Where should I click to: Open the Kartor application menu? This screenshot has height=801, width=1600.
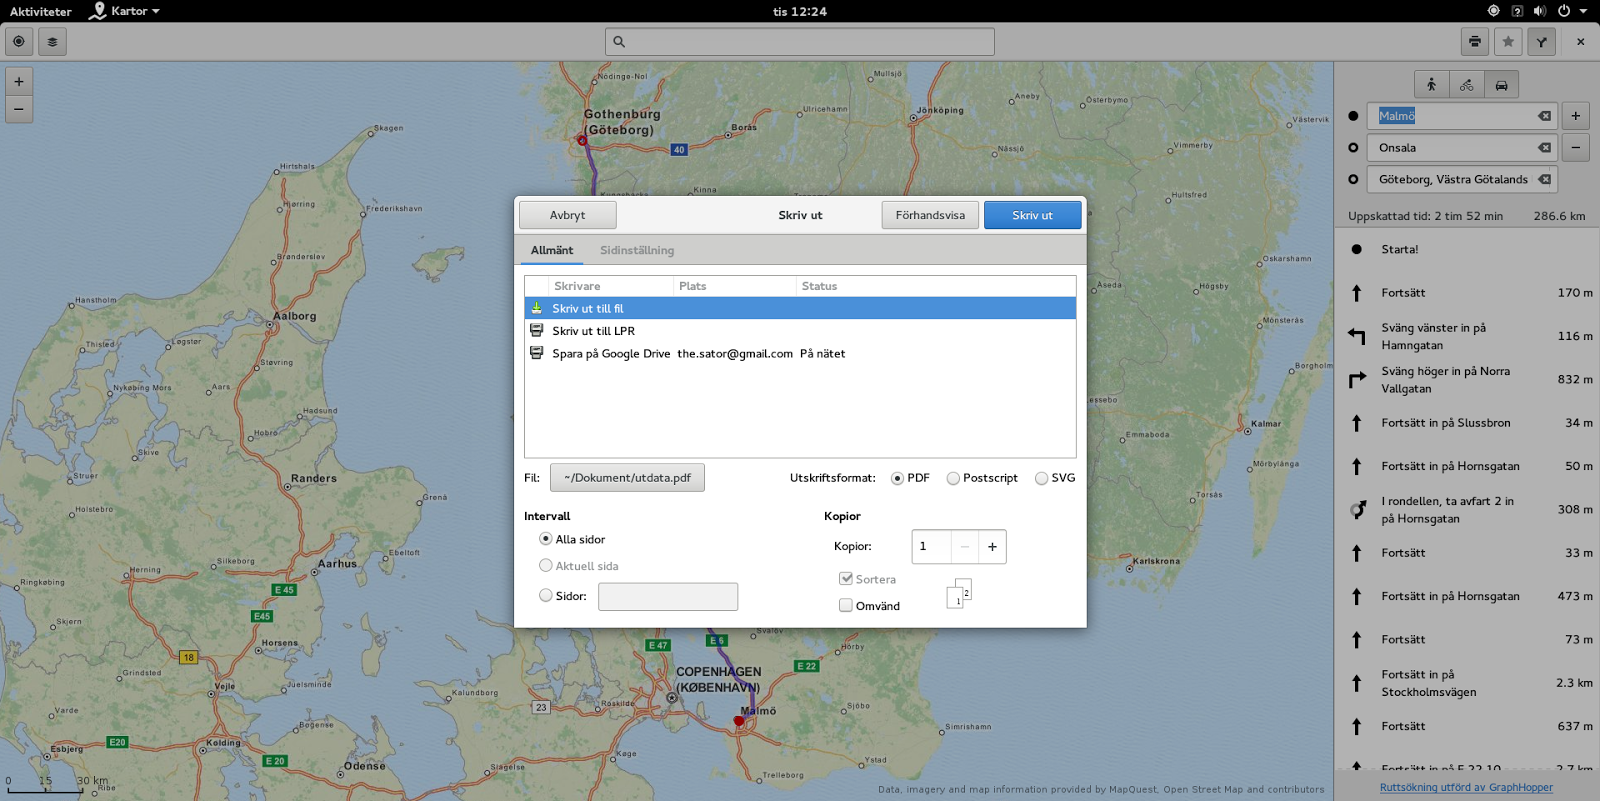(x=125, y=11)
